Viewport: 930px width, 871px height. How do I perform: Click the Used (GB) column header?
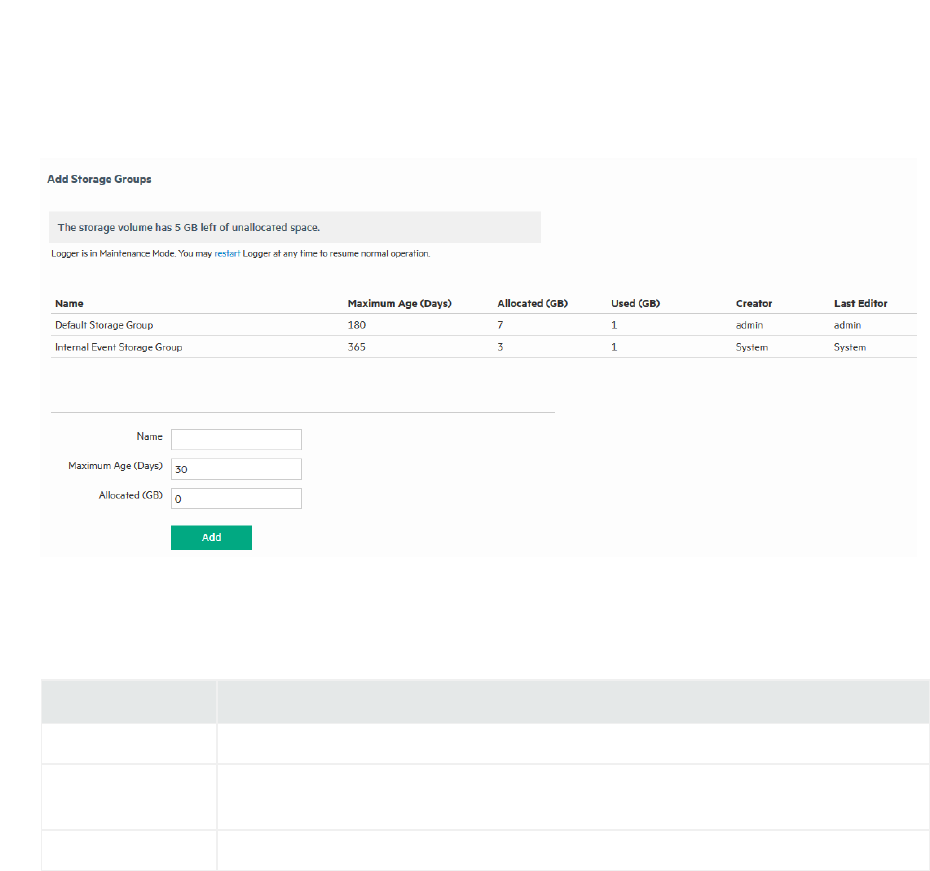(x=637, y=303)
